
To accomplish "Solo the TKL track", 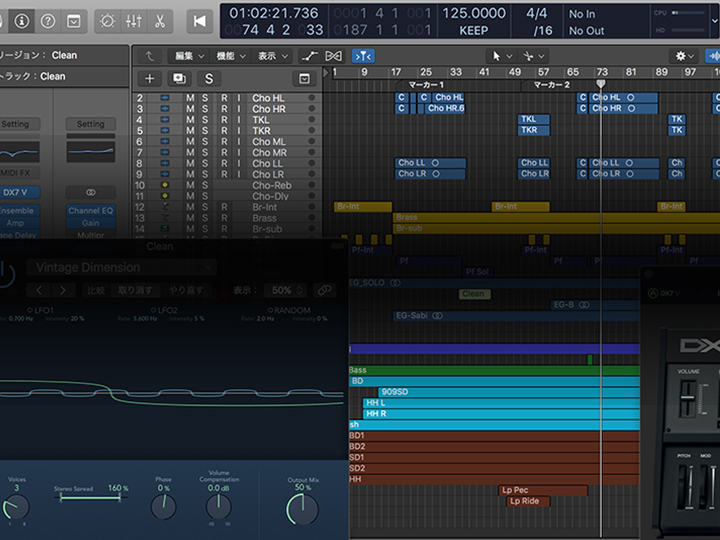I will [205, 120].
